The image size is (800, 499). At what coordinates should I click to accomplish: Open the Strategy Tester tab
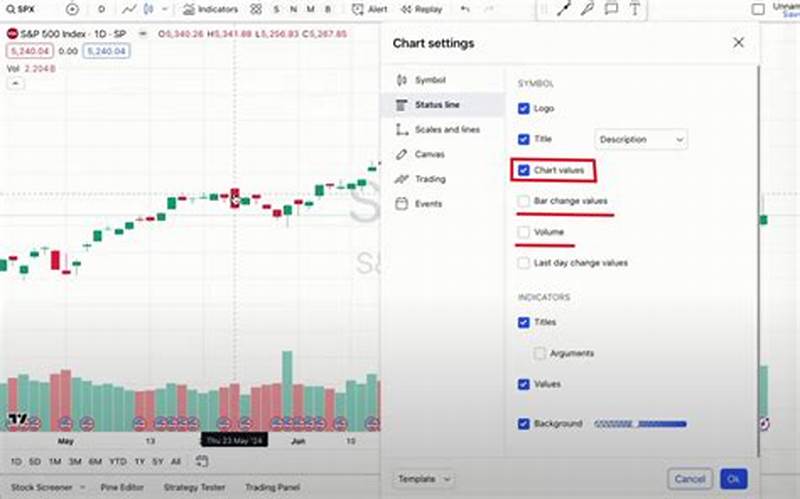coord(194,487)
